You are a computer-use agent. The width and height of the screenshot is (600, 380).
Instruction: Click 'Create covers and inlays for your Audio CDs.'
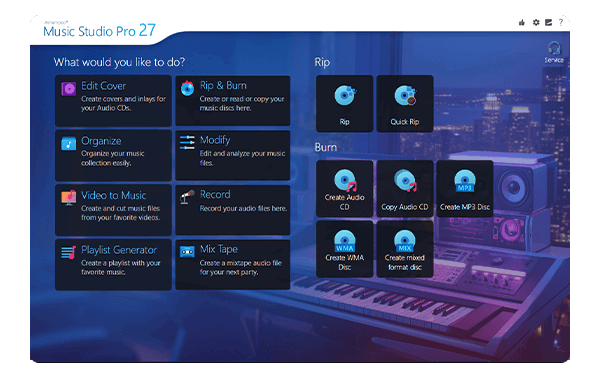(x=123, y=103)
